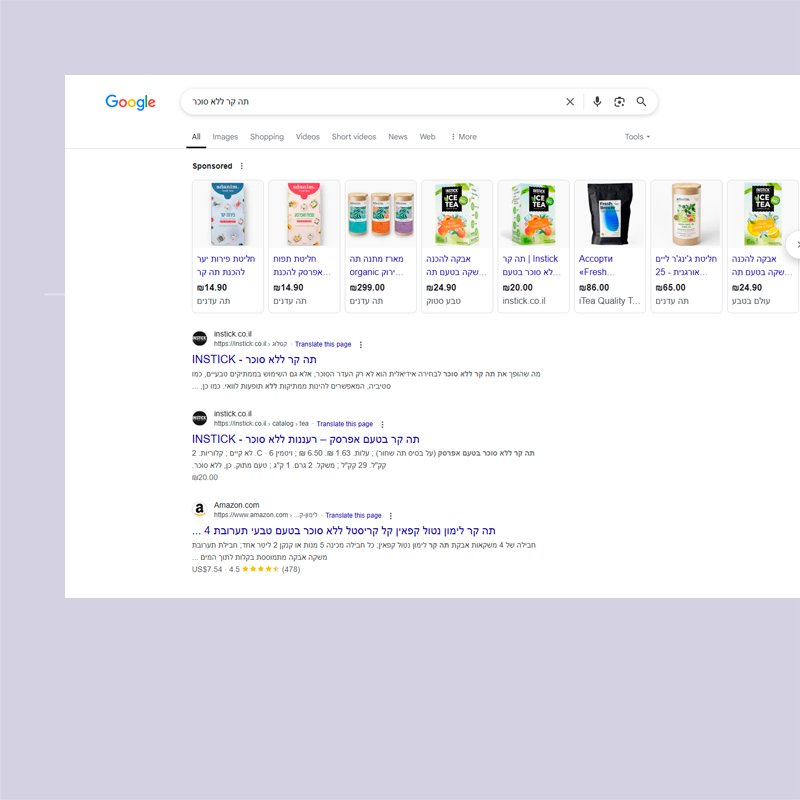Click the 'Ассорти «Fresh...' product title
The height and width of the screenshot is (800, 800).
coord(596,265)
